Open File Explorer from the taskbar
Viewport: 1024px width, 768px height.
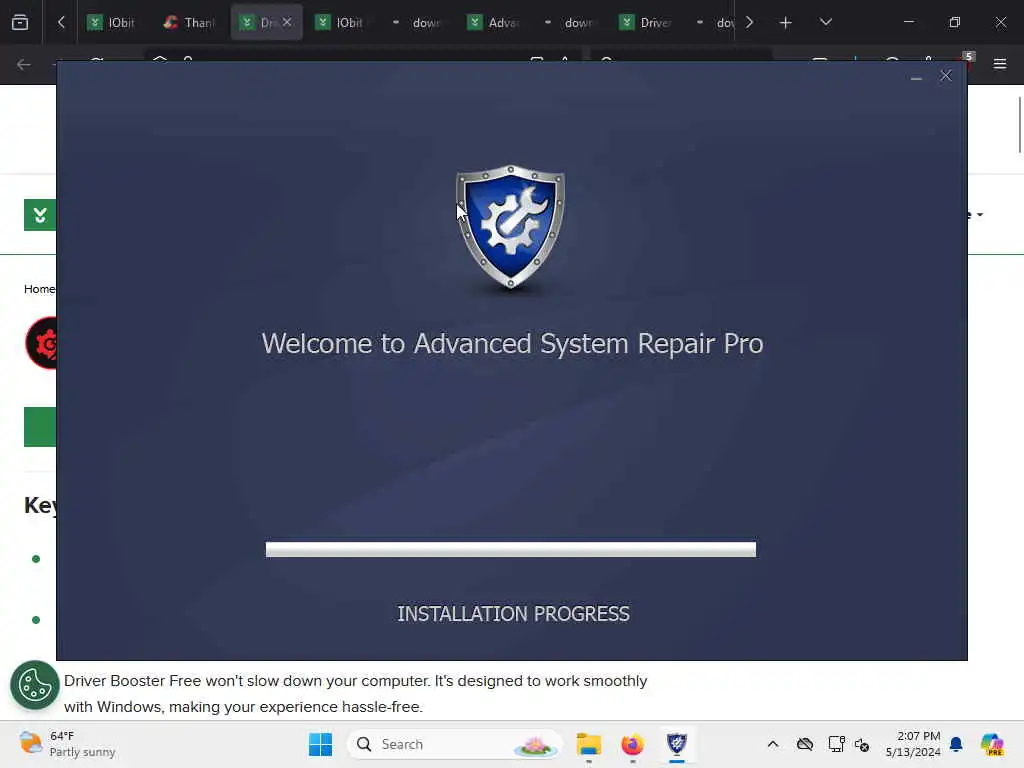point(588,744)
